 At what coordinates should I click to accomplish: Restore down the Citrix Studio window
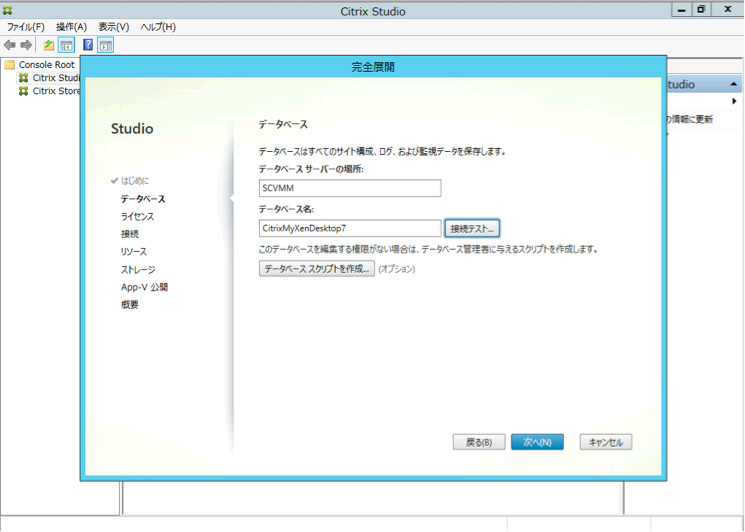[x=701, y=10]
